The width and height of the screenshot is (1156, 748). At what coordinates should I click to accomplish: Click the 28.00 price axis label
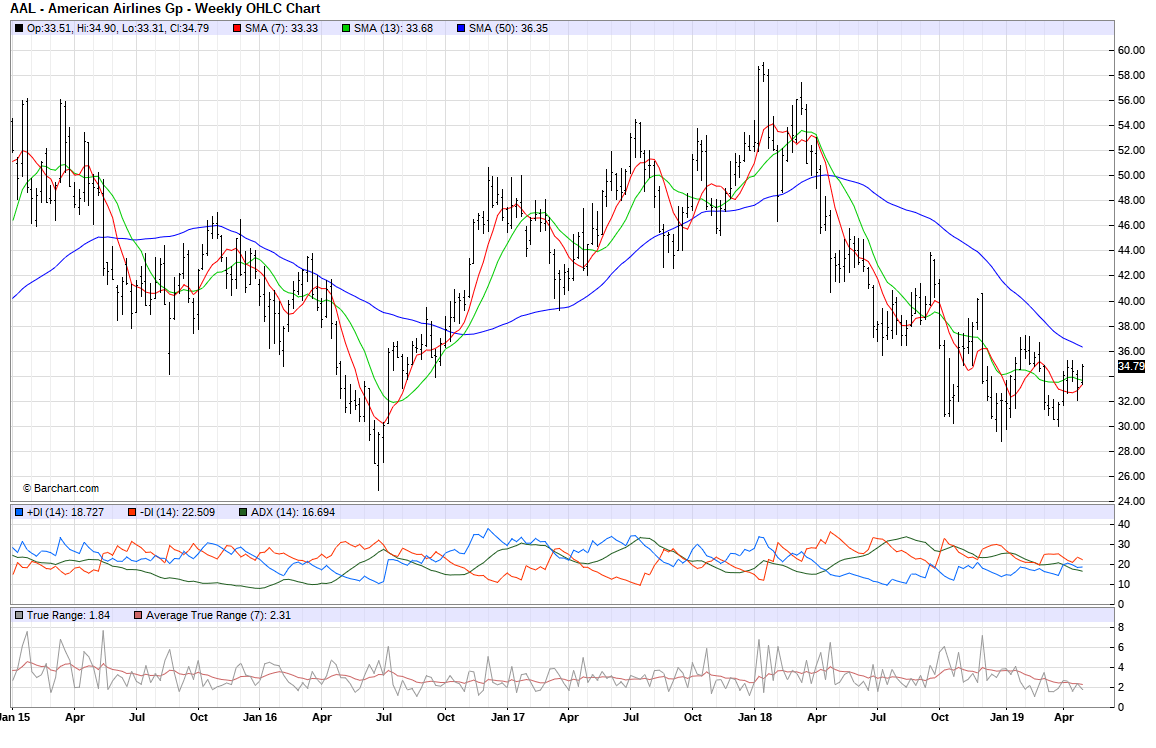tap(1132, 452)
